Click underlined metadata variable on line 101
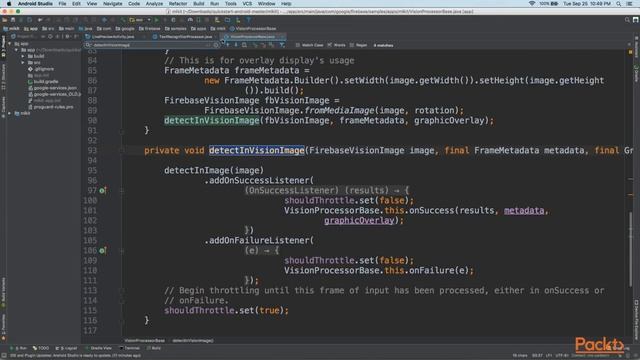This screenshot has width=640, height=360. (x=524, y=210)
